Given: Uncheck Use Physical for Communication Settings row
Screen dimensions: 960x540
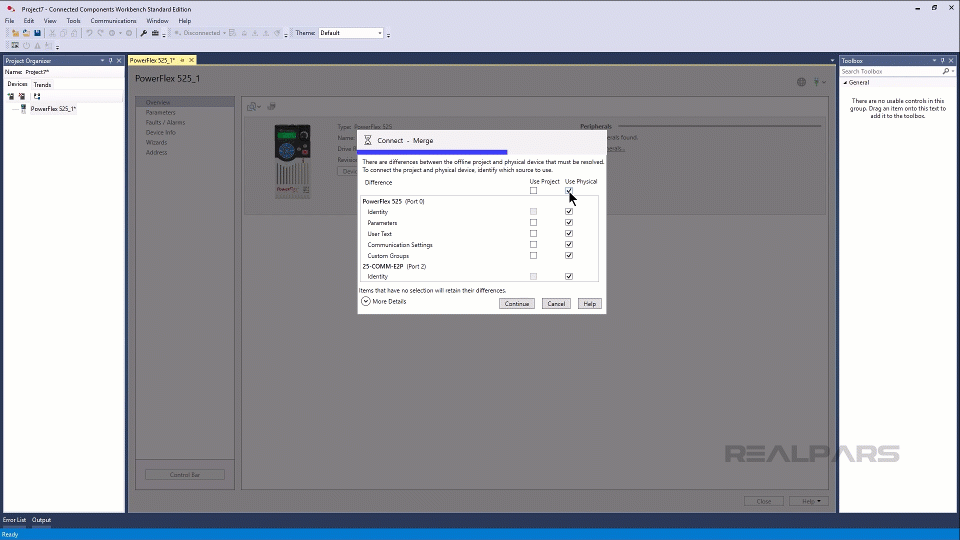Looking at the screenshot, I should [569, 245].
